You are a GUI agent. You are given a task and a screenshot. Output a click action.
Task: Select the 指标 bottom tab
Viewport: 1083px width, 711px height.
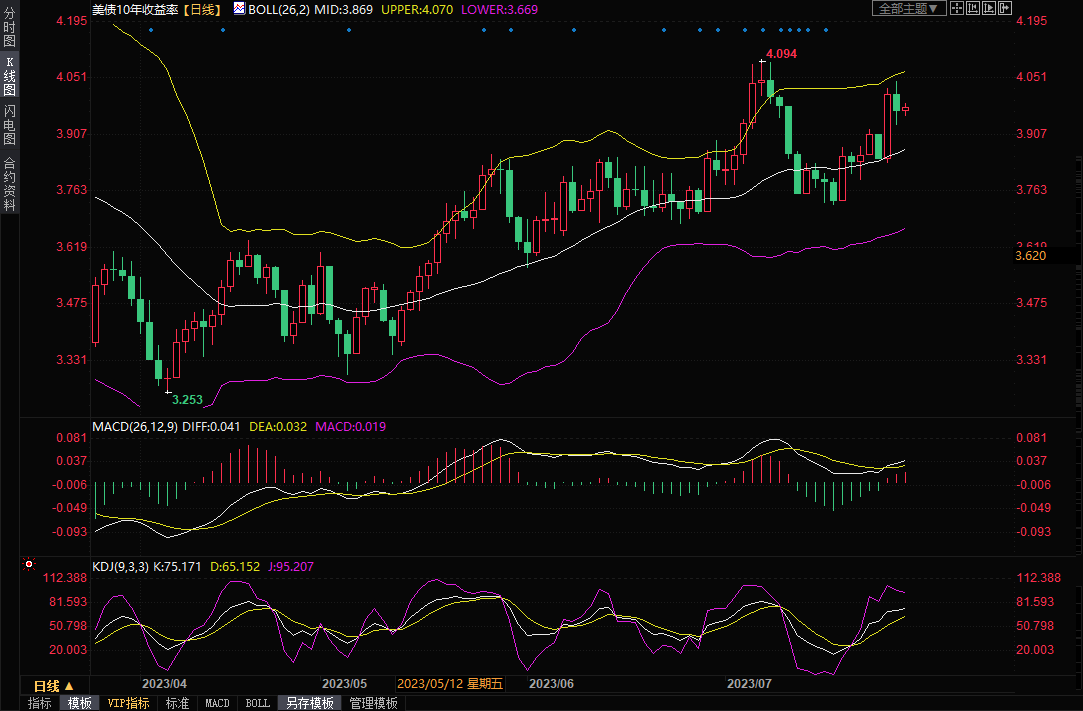tap(40, 703)
